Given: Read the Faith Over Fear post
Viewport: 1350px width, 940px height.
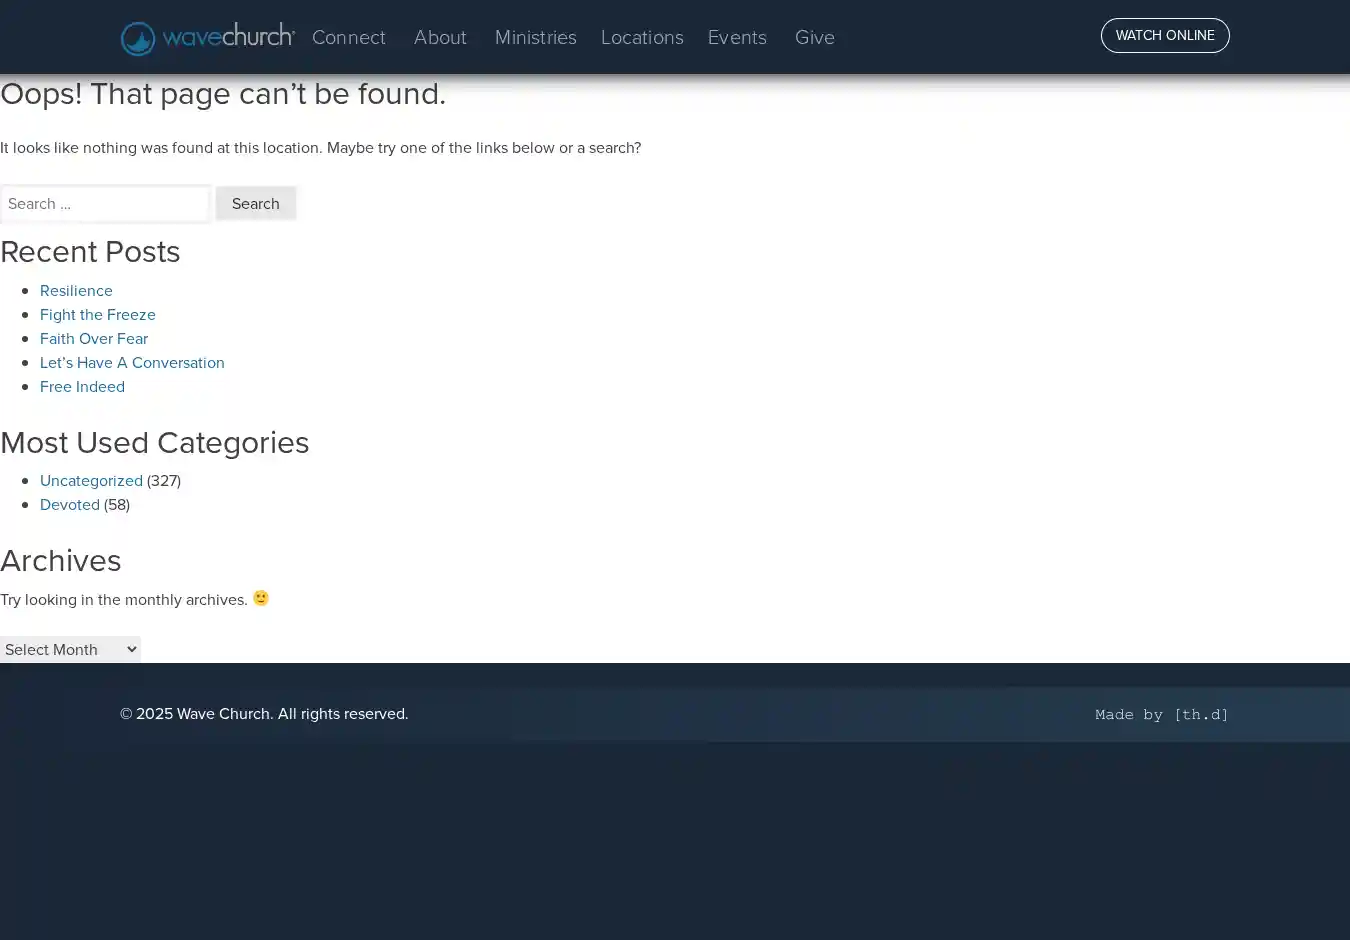Looking at the screenshot, I should [94, 339].
